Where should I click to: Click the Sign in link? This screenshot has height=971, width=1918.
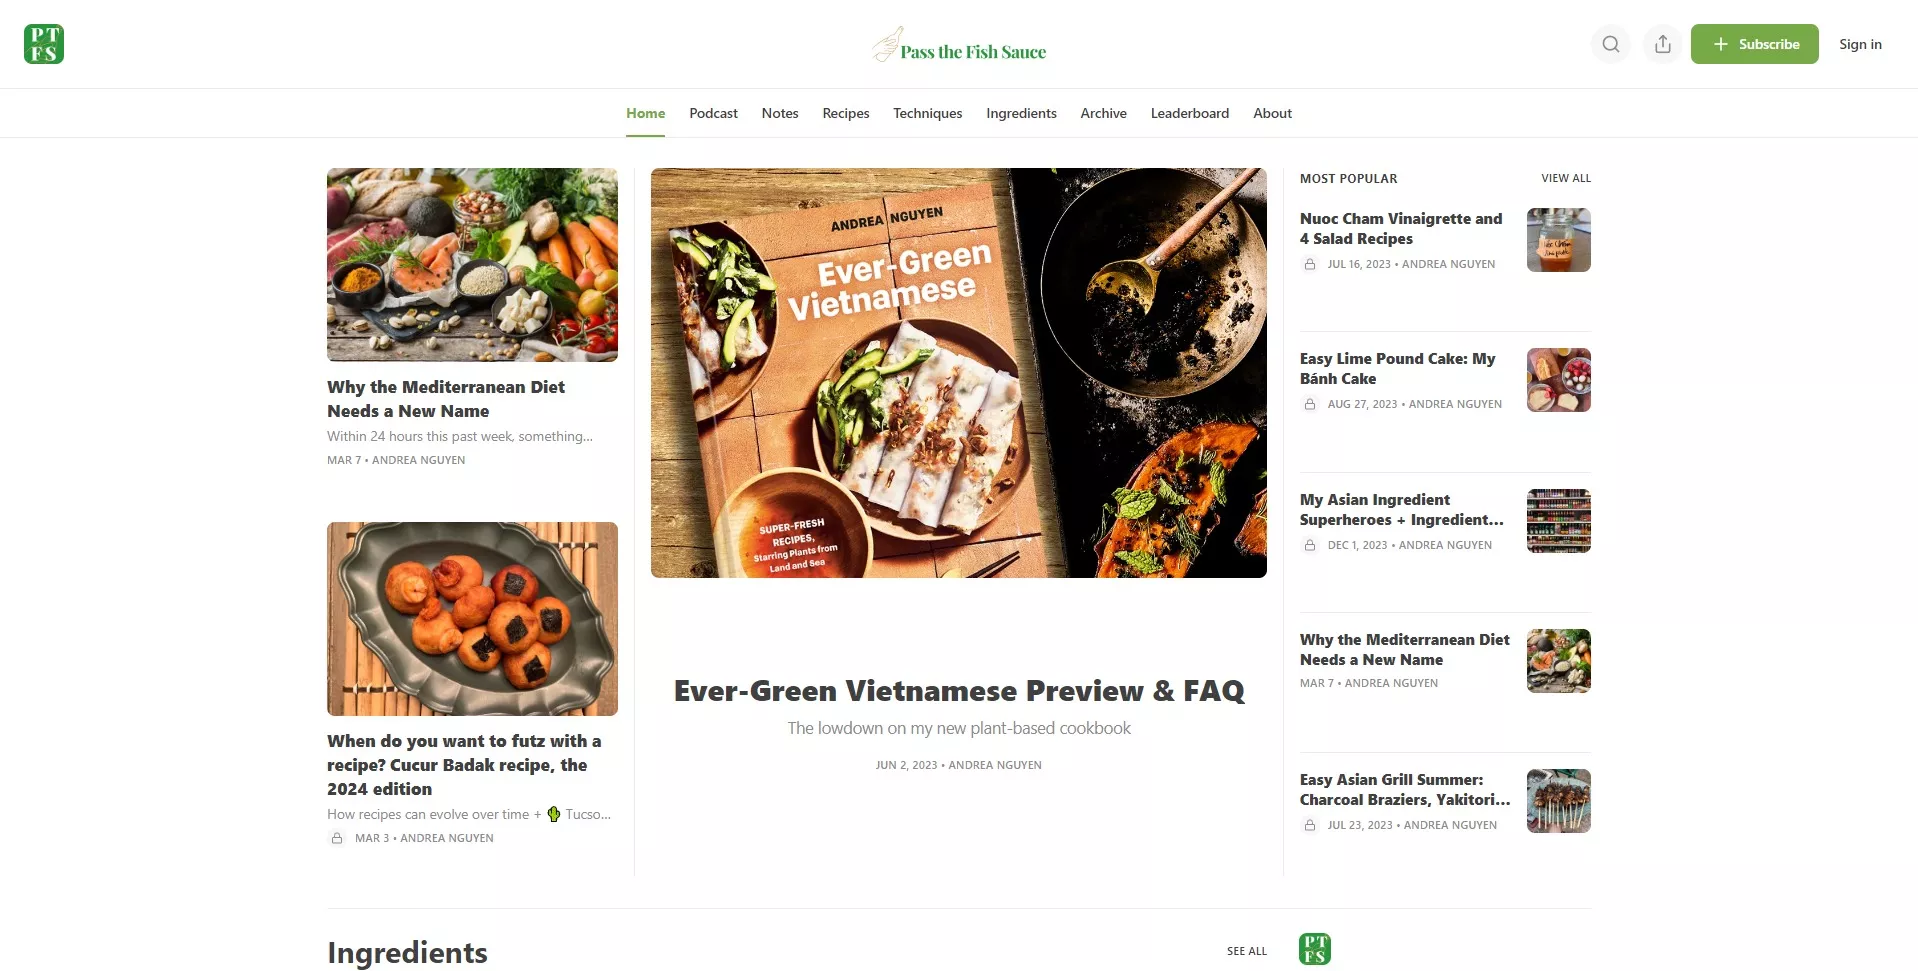point(1860,44)
